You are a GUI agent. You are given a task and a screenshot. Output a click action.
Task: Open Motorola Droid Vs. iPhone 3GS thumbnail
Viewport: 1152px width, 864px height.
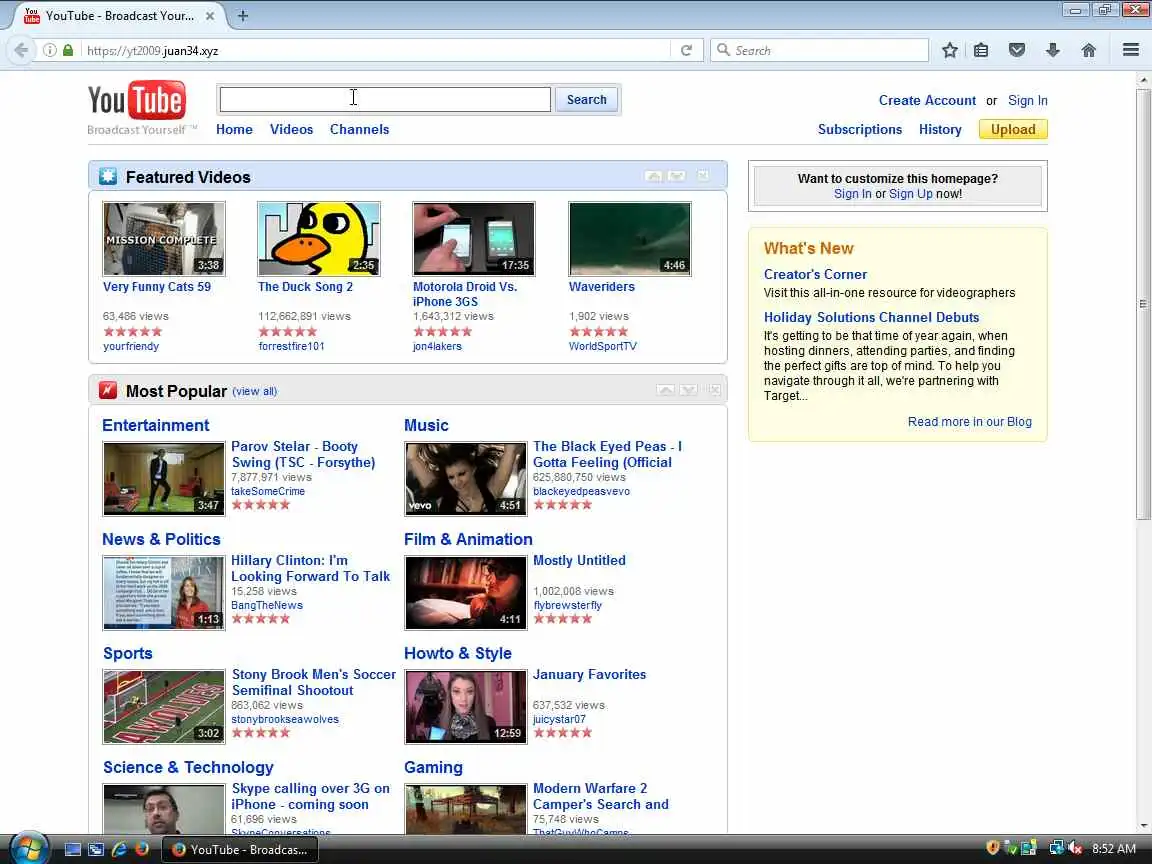[474, 239]
